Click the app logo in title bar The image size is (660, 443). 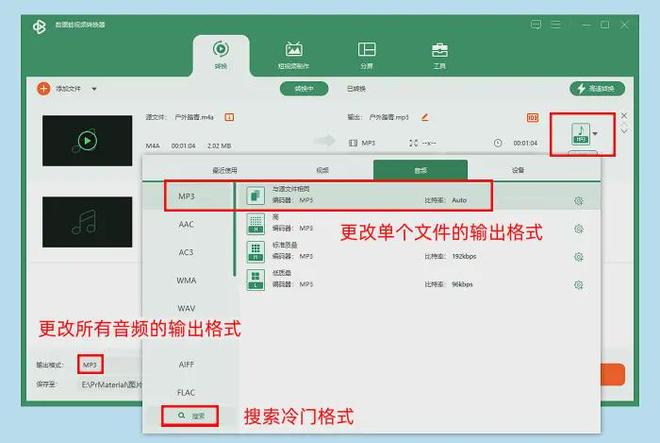click(39, 27)
